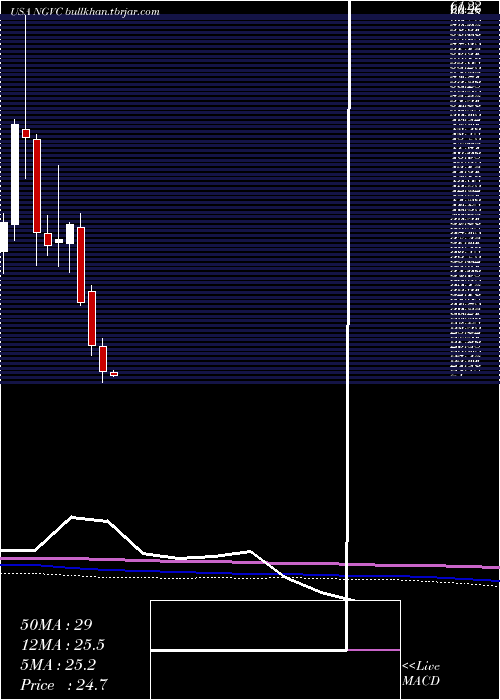Select the "5MA : 25.2" indicator value
The width and height of the screenshot is (500, 700).
(58, 665)
